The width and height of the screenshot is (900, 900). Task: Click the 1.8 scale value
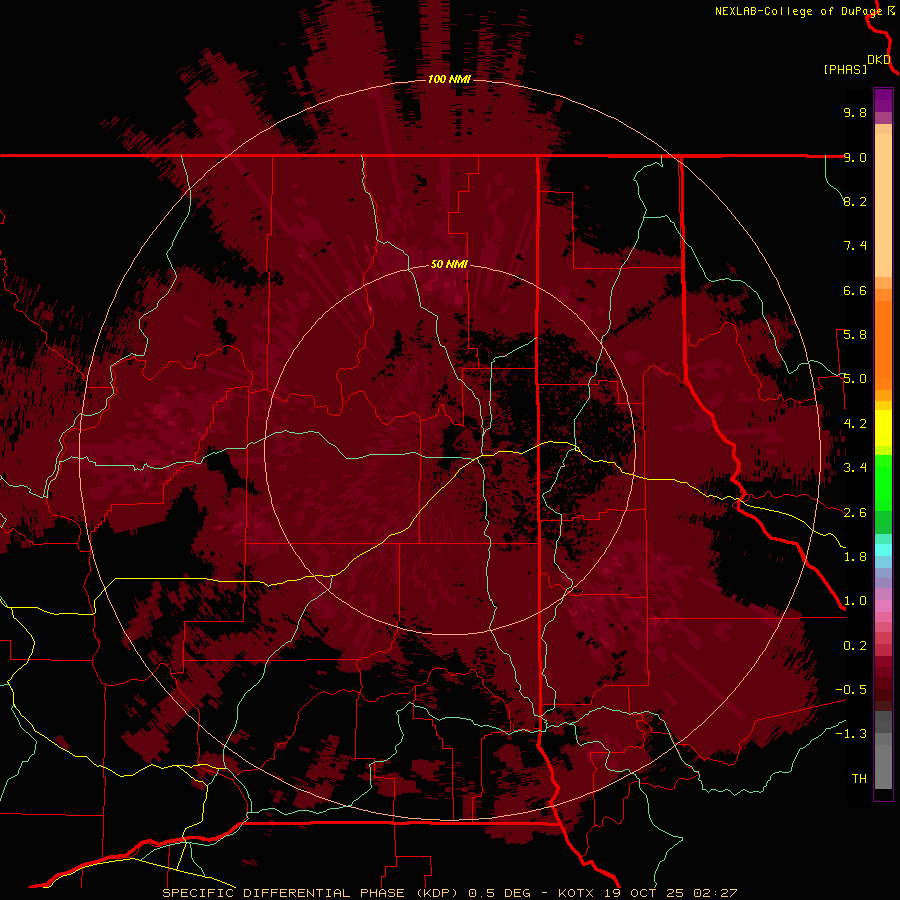[855, 557]
